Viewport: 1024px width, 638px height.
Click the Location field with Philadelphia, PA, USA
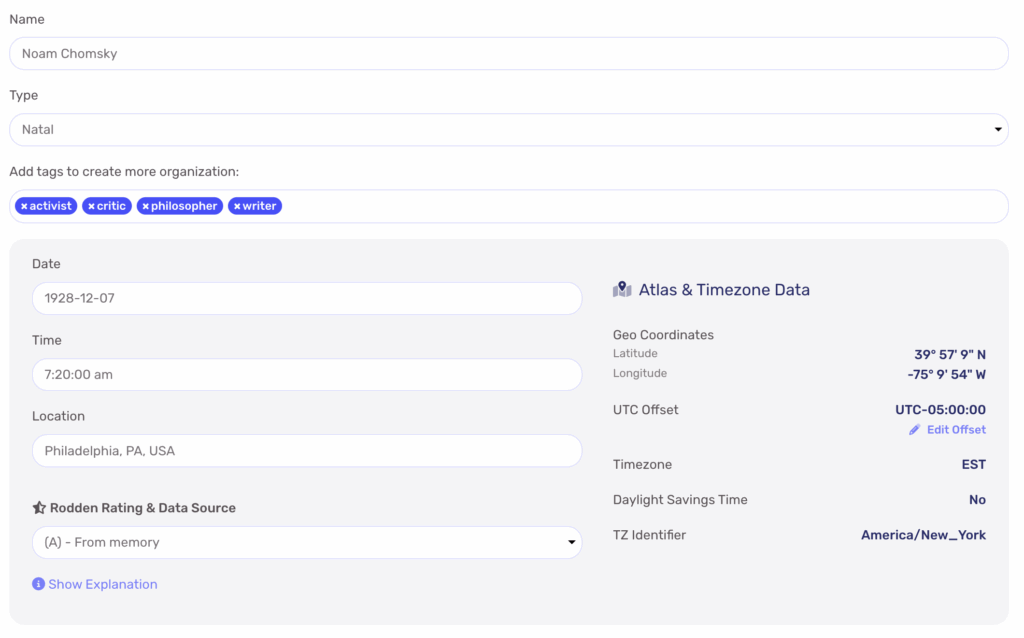(306, 451)
